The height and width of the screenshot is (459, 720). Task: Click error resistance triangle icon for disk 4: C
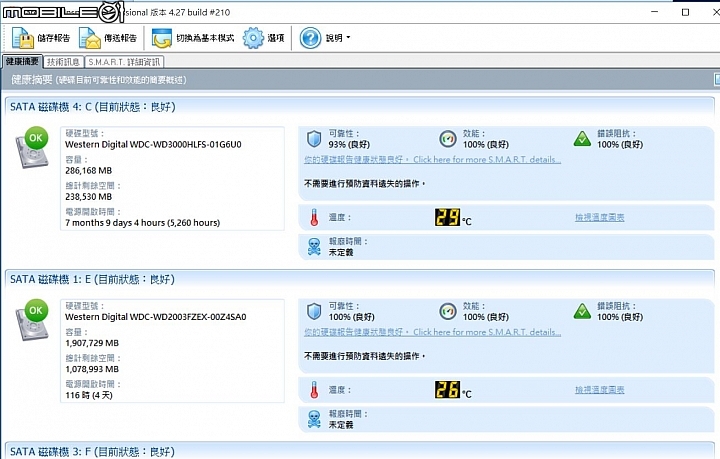pyautogui.click(x=582, y=139)
